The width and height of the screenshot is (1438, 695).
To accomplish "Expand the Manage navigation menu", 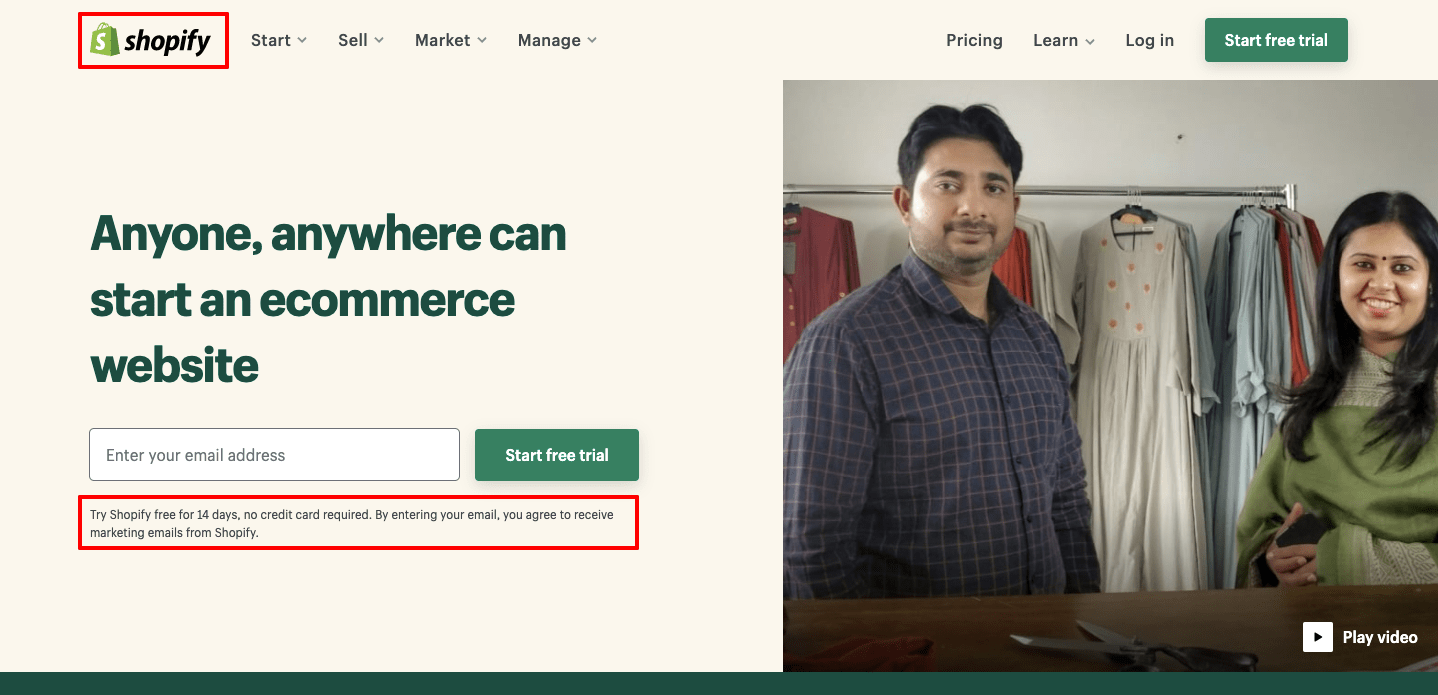I will (557, 40).
